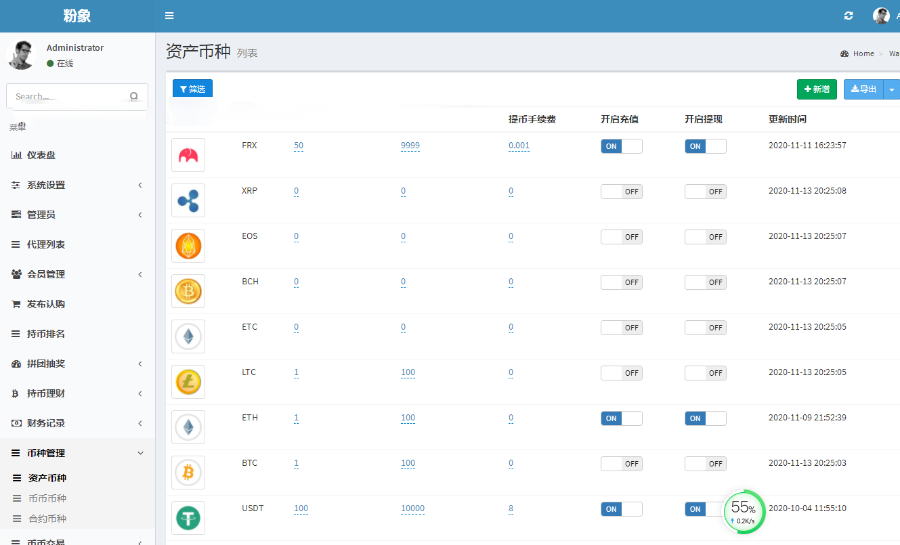This screenshot has width=900, height=545.
Task: Collapse the 币种管理 menu chevron
Action: point(140,453)
